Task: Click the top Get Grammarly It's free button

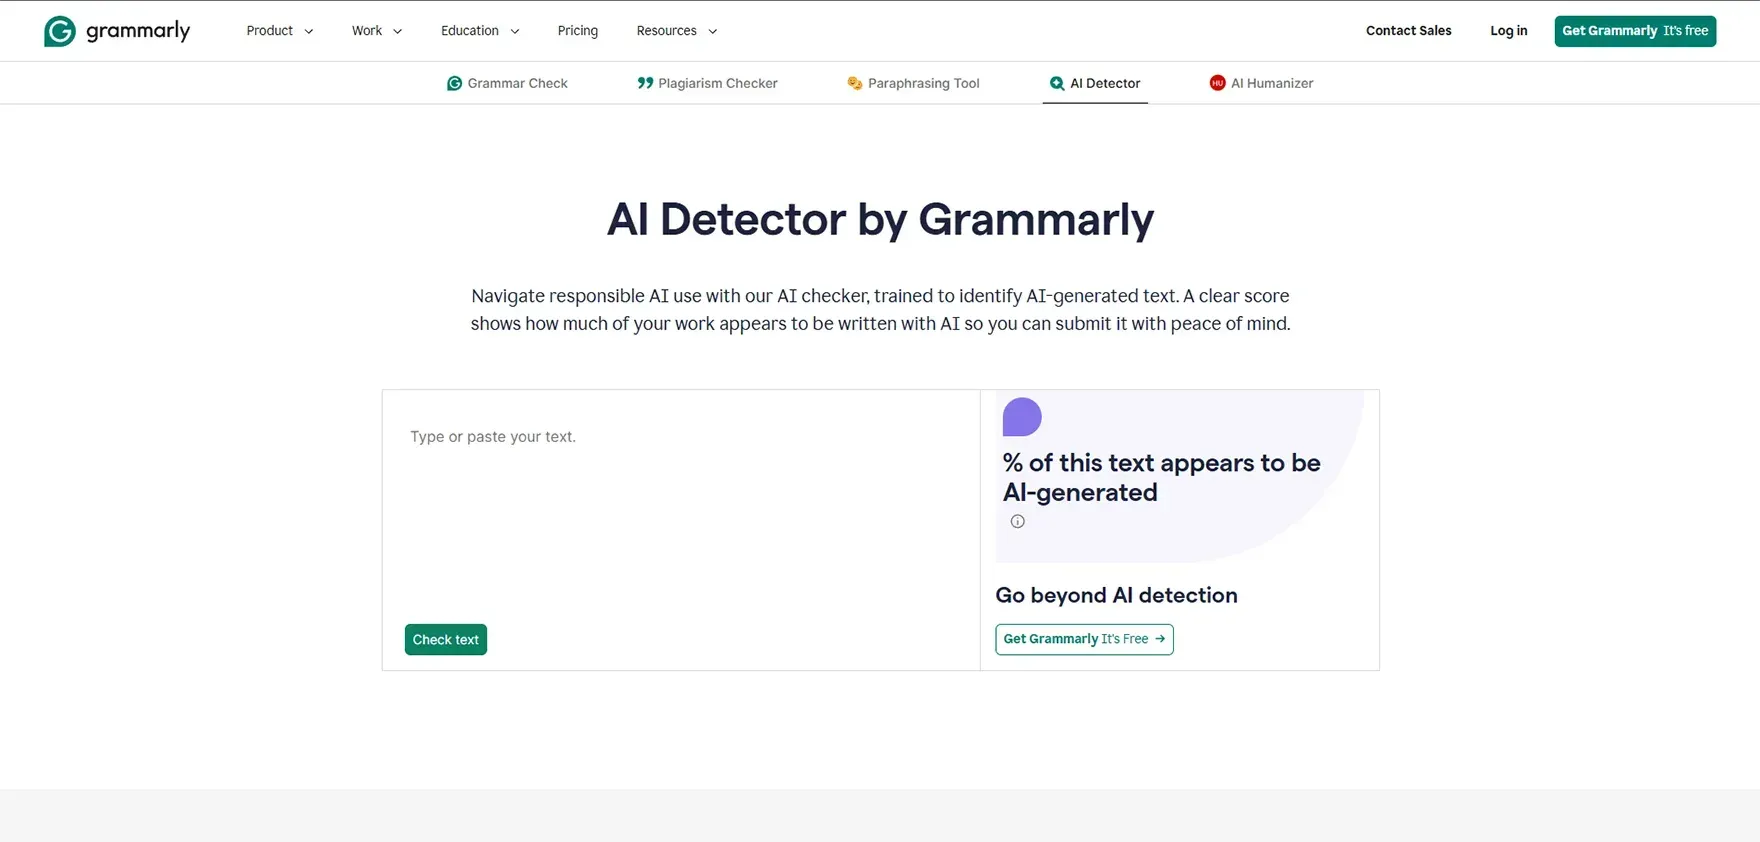Action: coord(1635,31)
